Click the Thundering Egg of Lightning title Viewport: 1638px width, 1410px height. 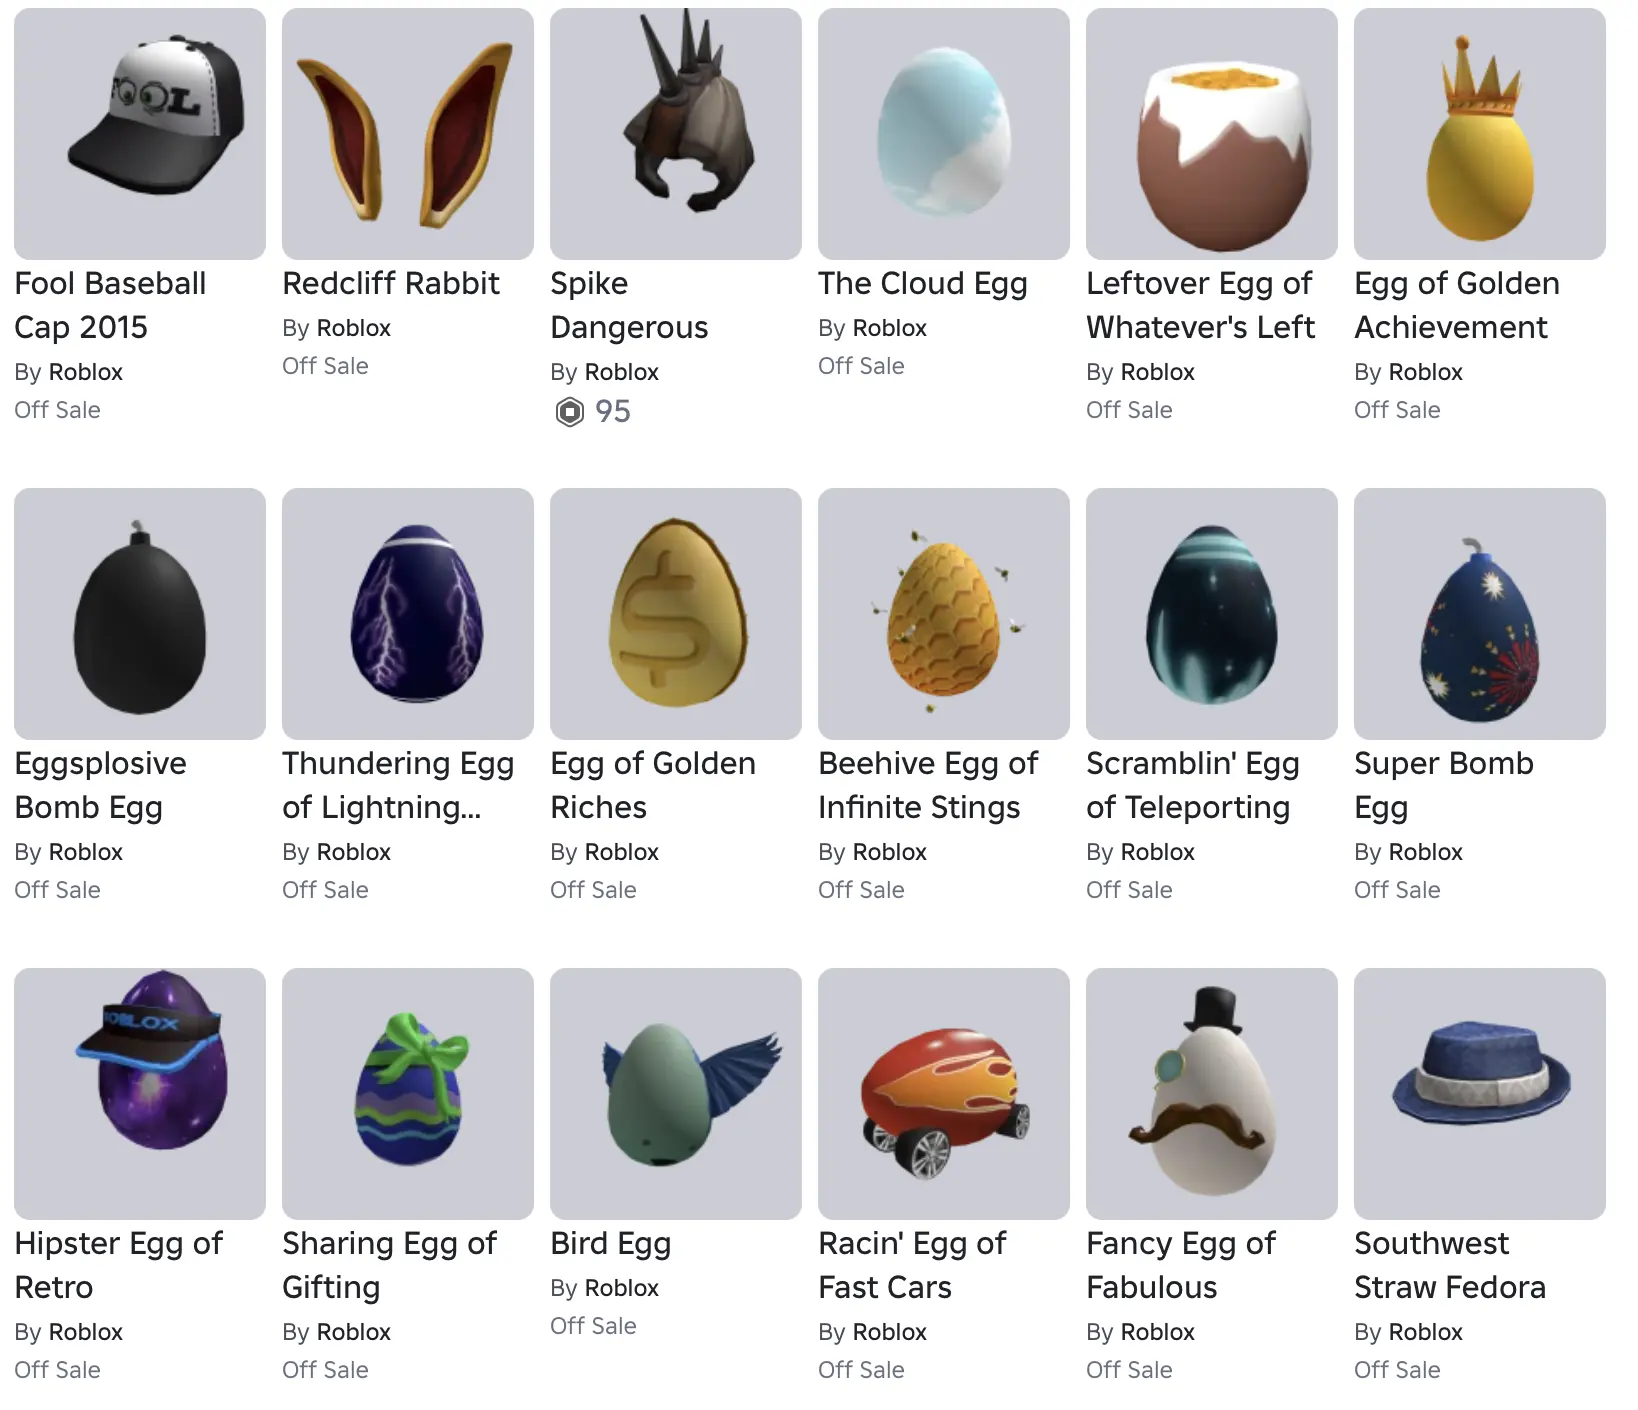(x=398, y=785)
